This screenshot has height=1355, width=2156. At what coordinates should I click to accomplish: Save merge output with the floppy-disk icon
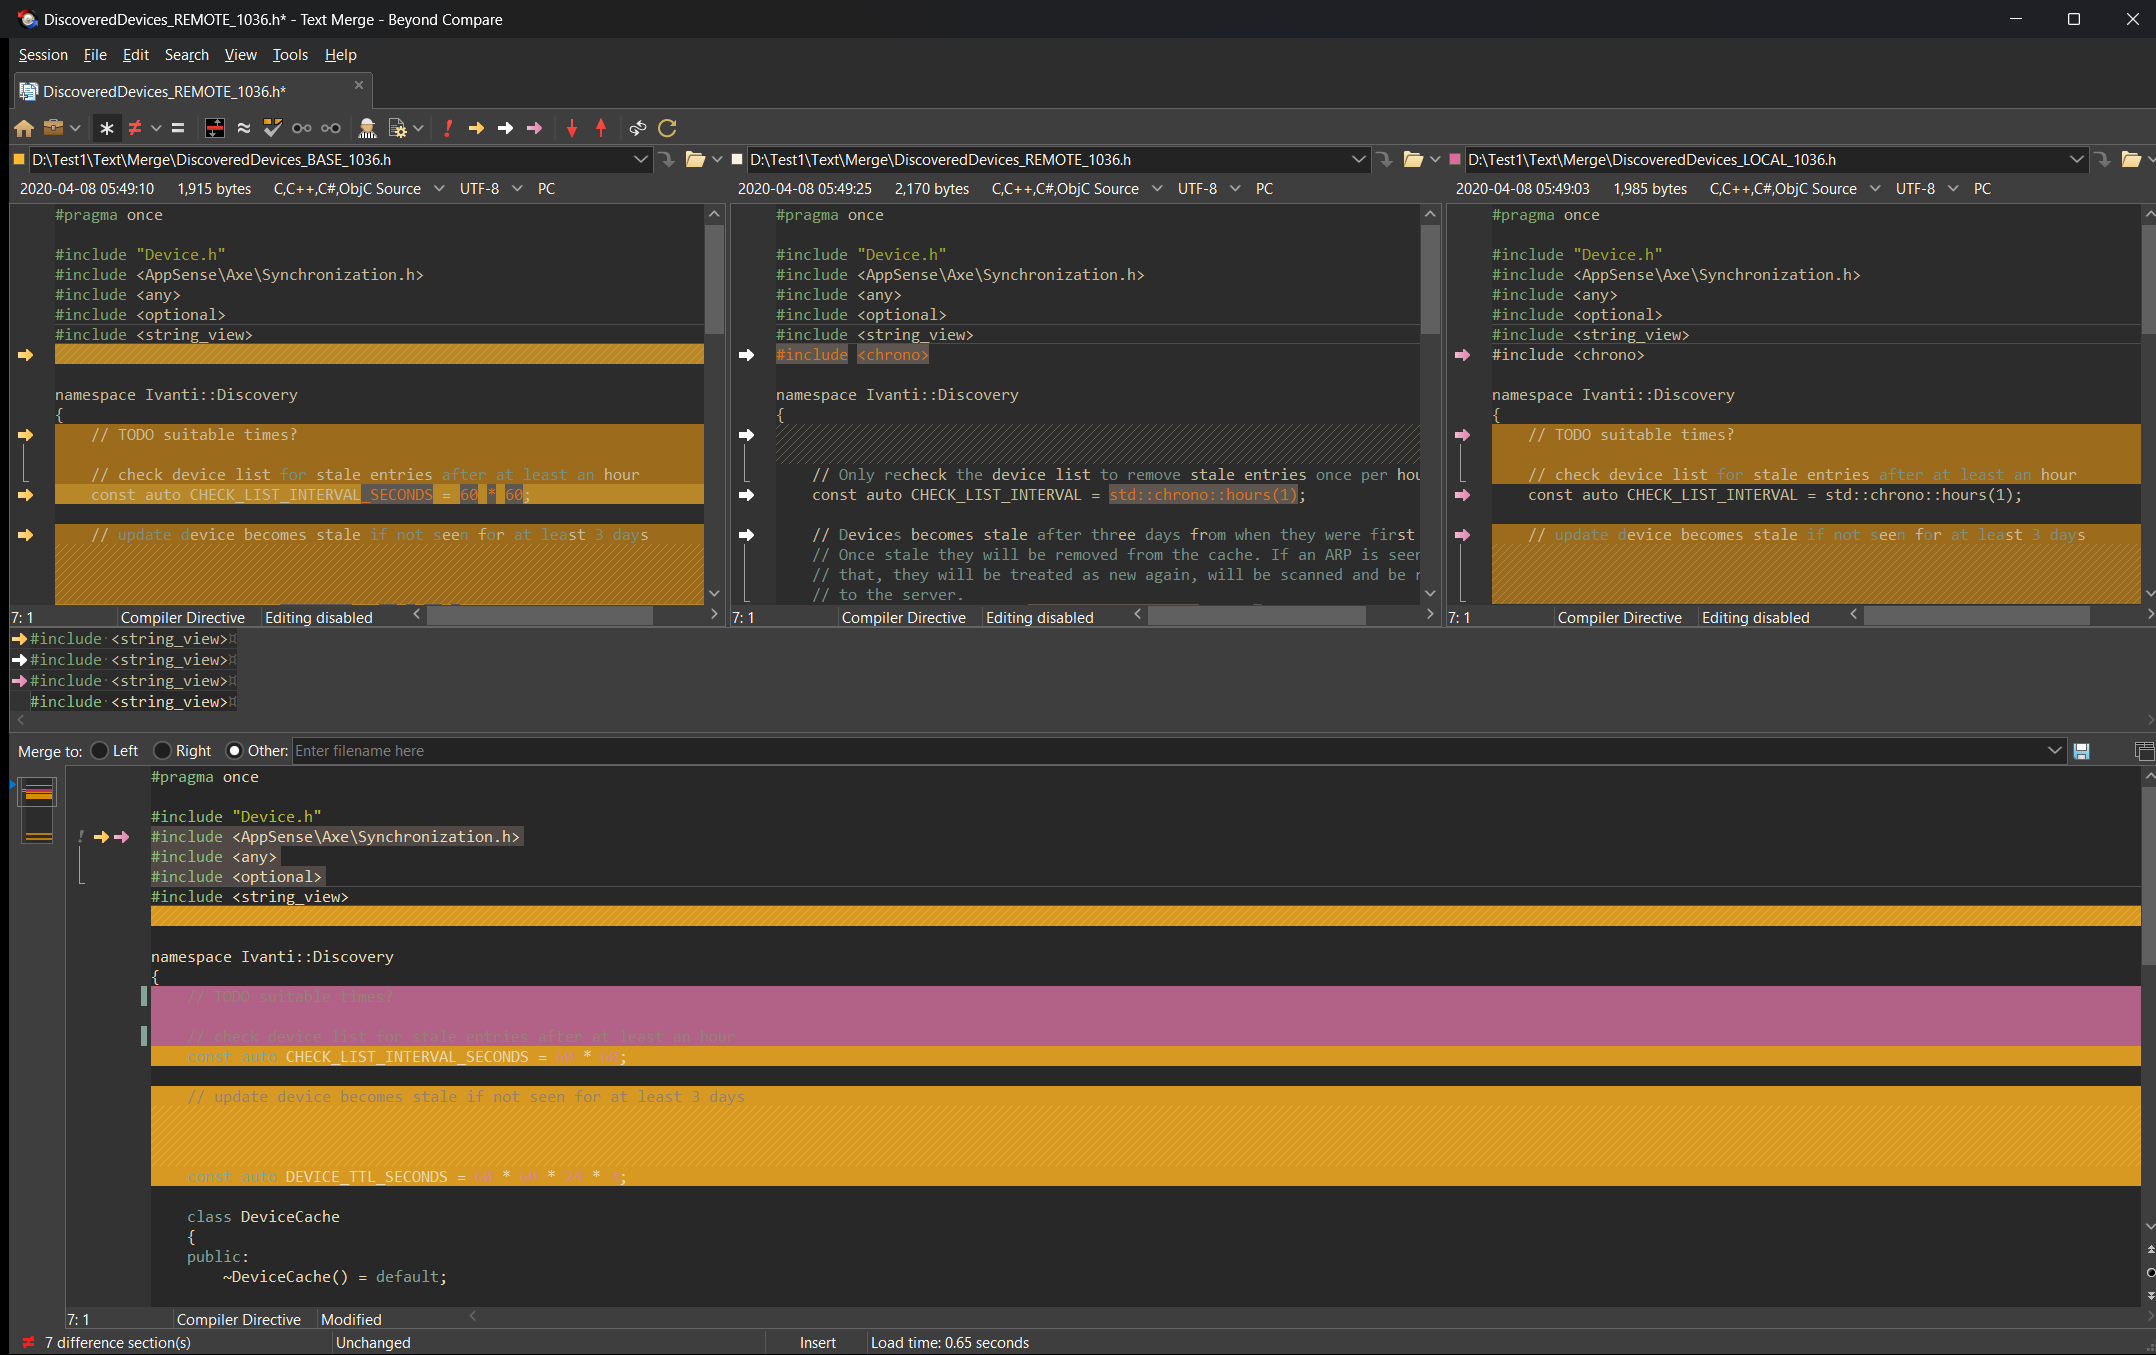(x=2082, y=751)
